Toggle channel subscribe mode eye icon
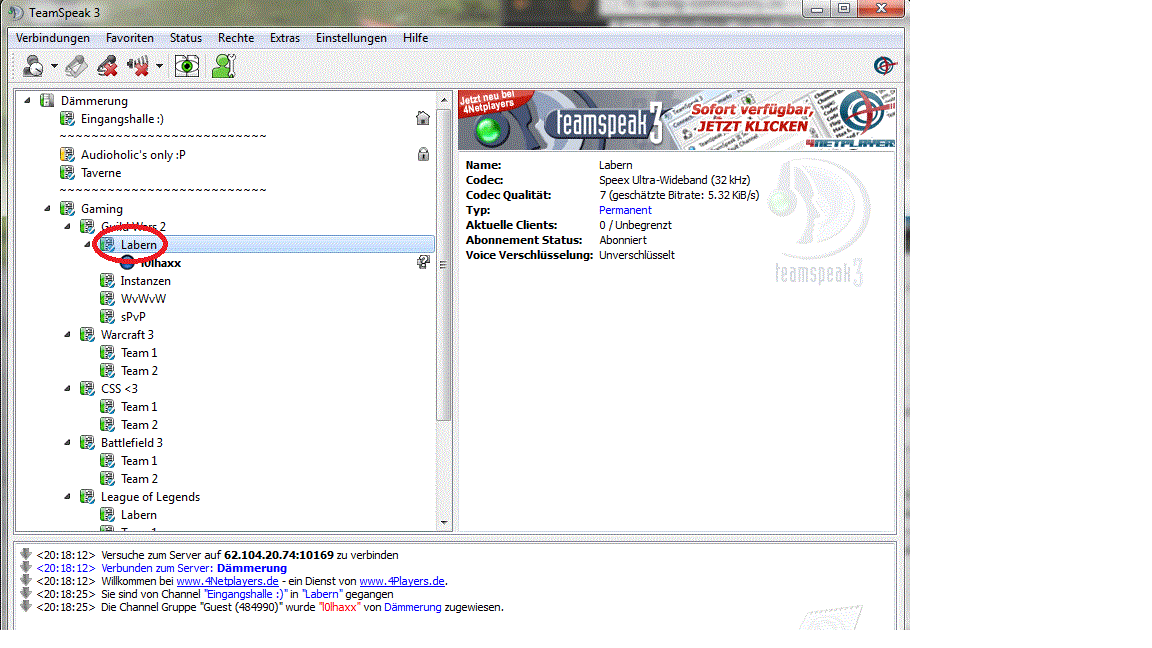1152x648 pixels. tap(186, 66)
